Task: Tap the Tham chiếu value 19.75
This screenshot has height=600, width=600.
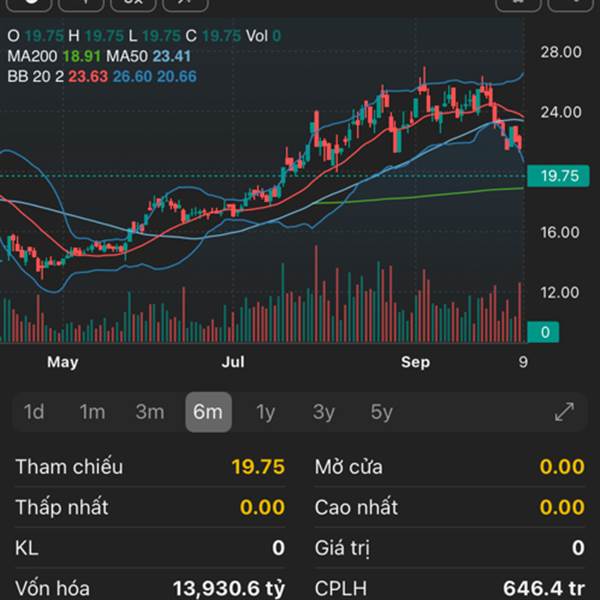Action: coord(258,466)
